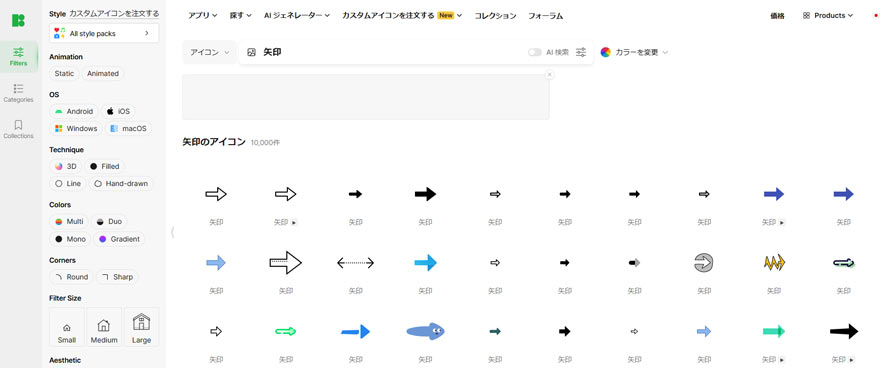
Task: Open the アイコン type dropdown
Action: [209, 52]
